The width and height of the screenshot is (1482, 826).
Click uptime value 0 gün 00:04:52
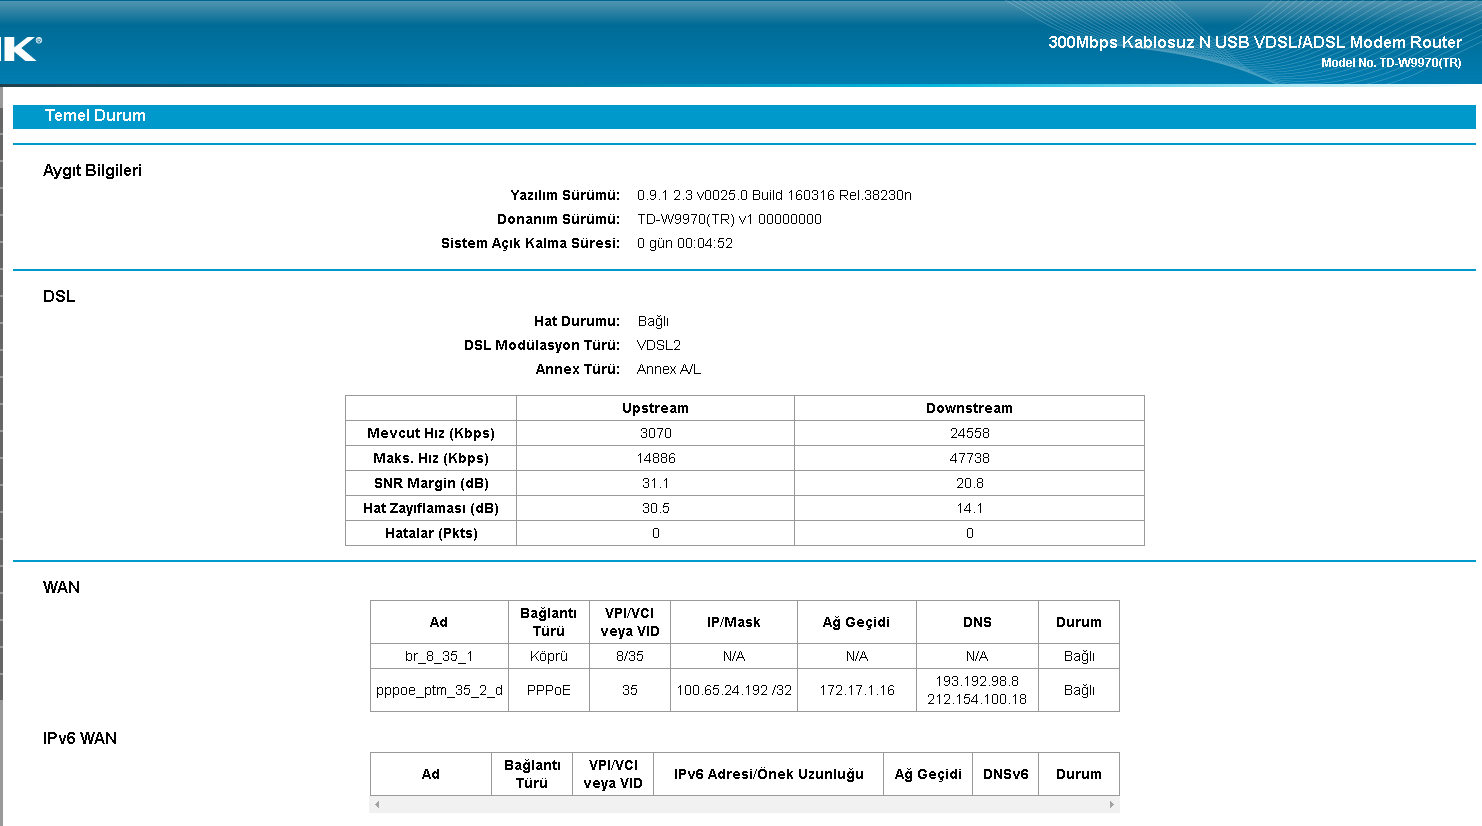tap(685, 243)
